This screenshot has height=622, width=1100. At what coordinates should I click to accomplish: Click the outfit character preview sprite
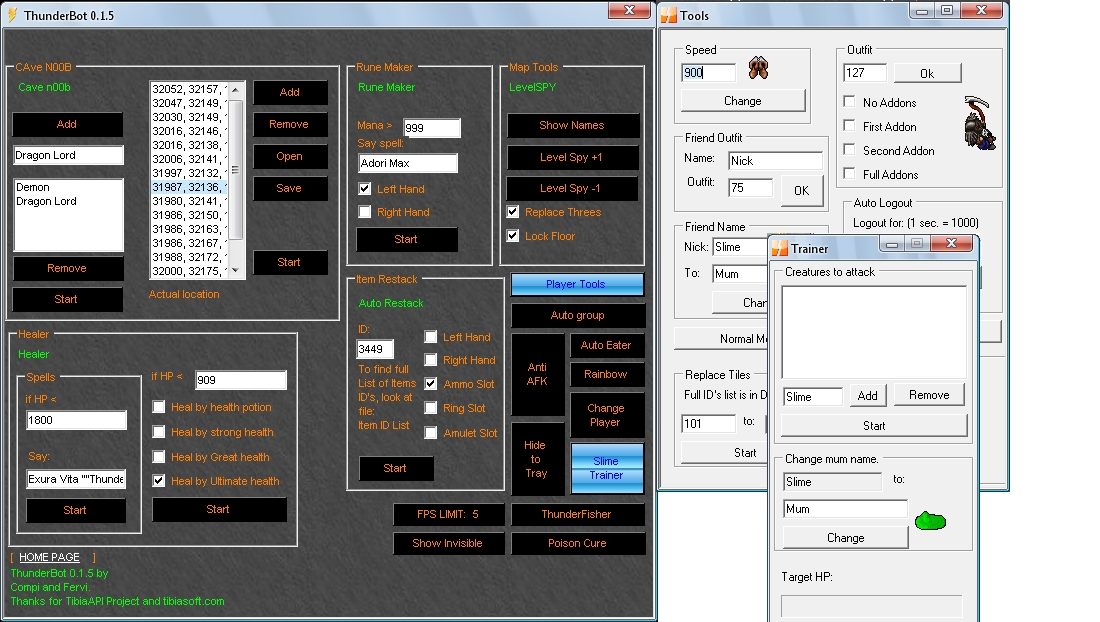[979, 124]
